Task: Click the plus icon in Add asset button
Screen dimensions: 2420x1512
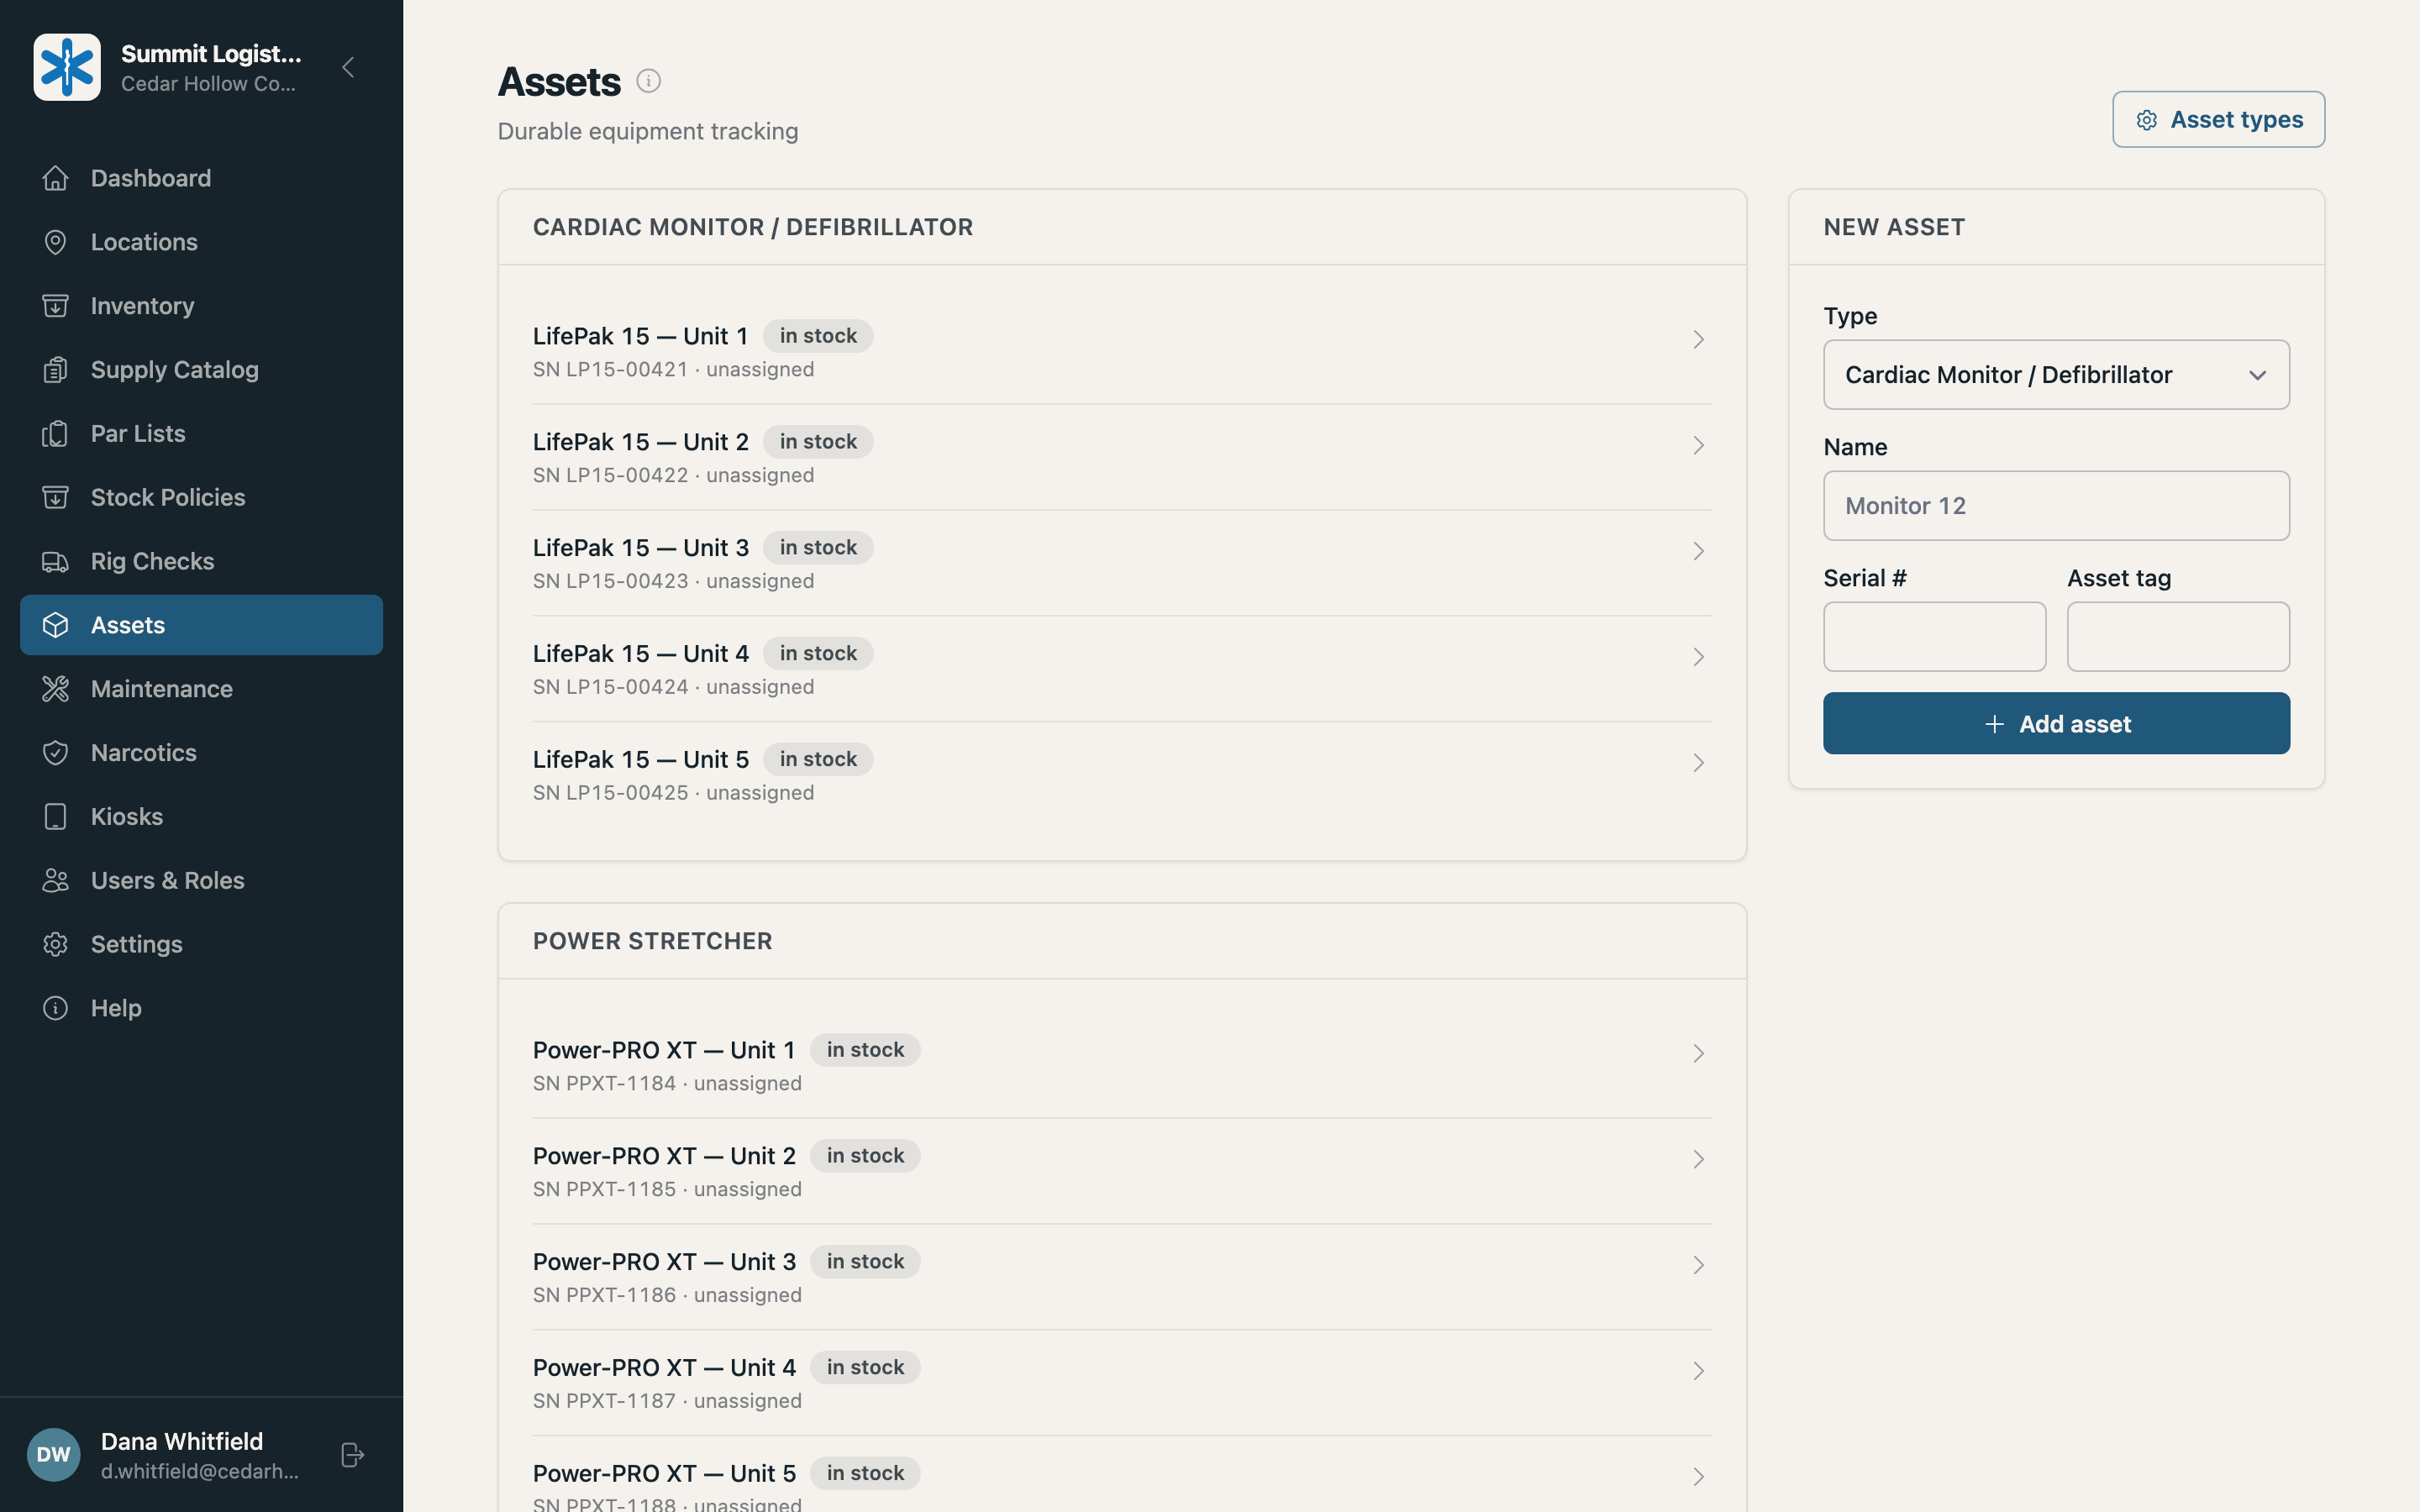Action: coord(1994,724)
